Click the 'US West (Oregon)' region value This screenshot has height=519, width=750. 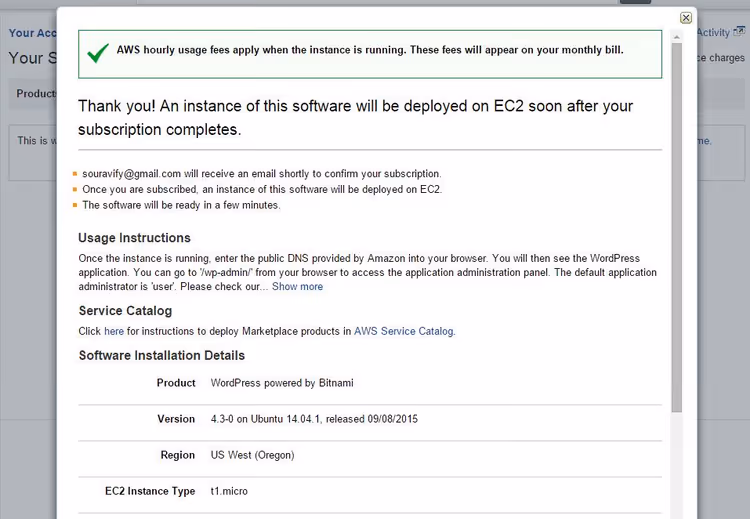click(x=252, y=455)
